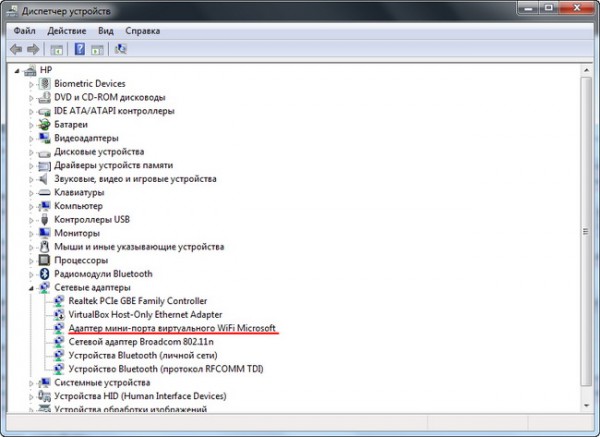This screenshot has height=437, width=600.
Task: Open the Действие menu
Action: coord(66,30)
